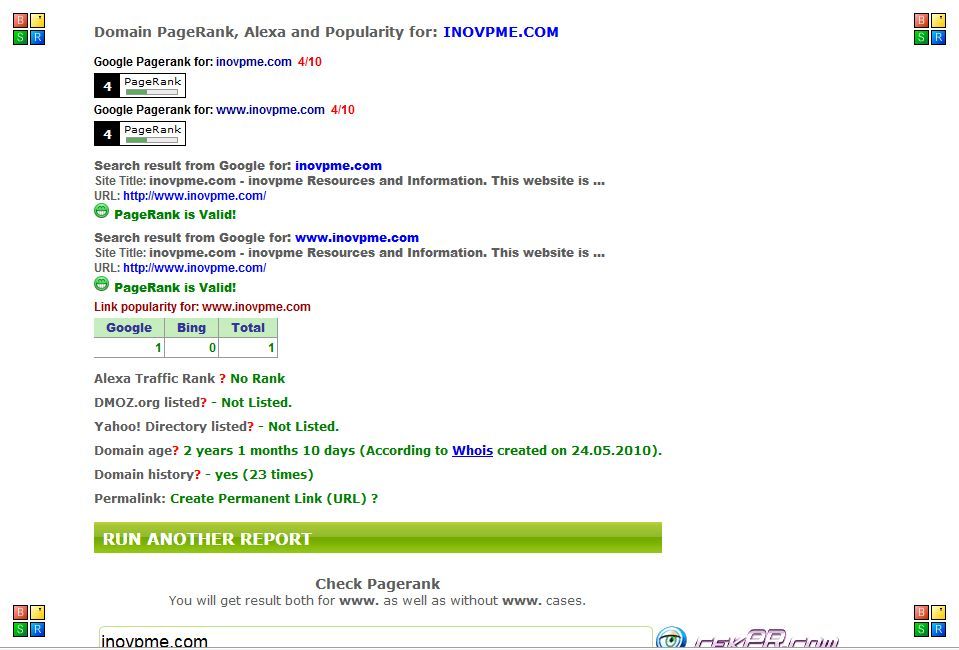959x650 pixels.
Task: Click the question mark after Domain history
Action: point(198,475)
